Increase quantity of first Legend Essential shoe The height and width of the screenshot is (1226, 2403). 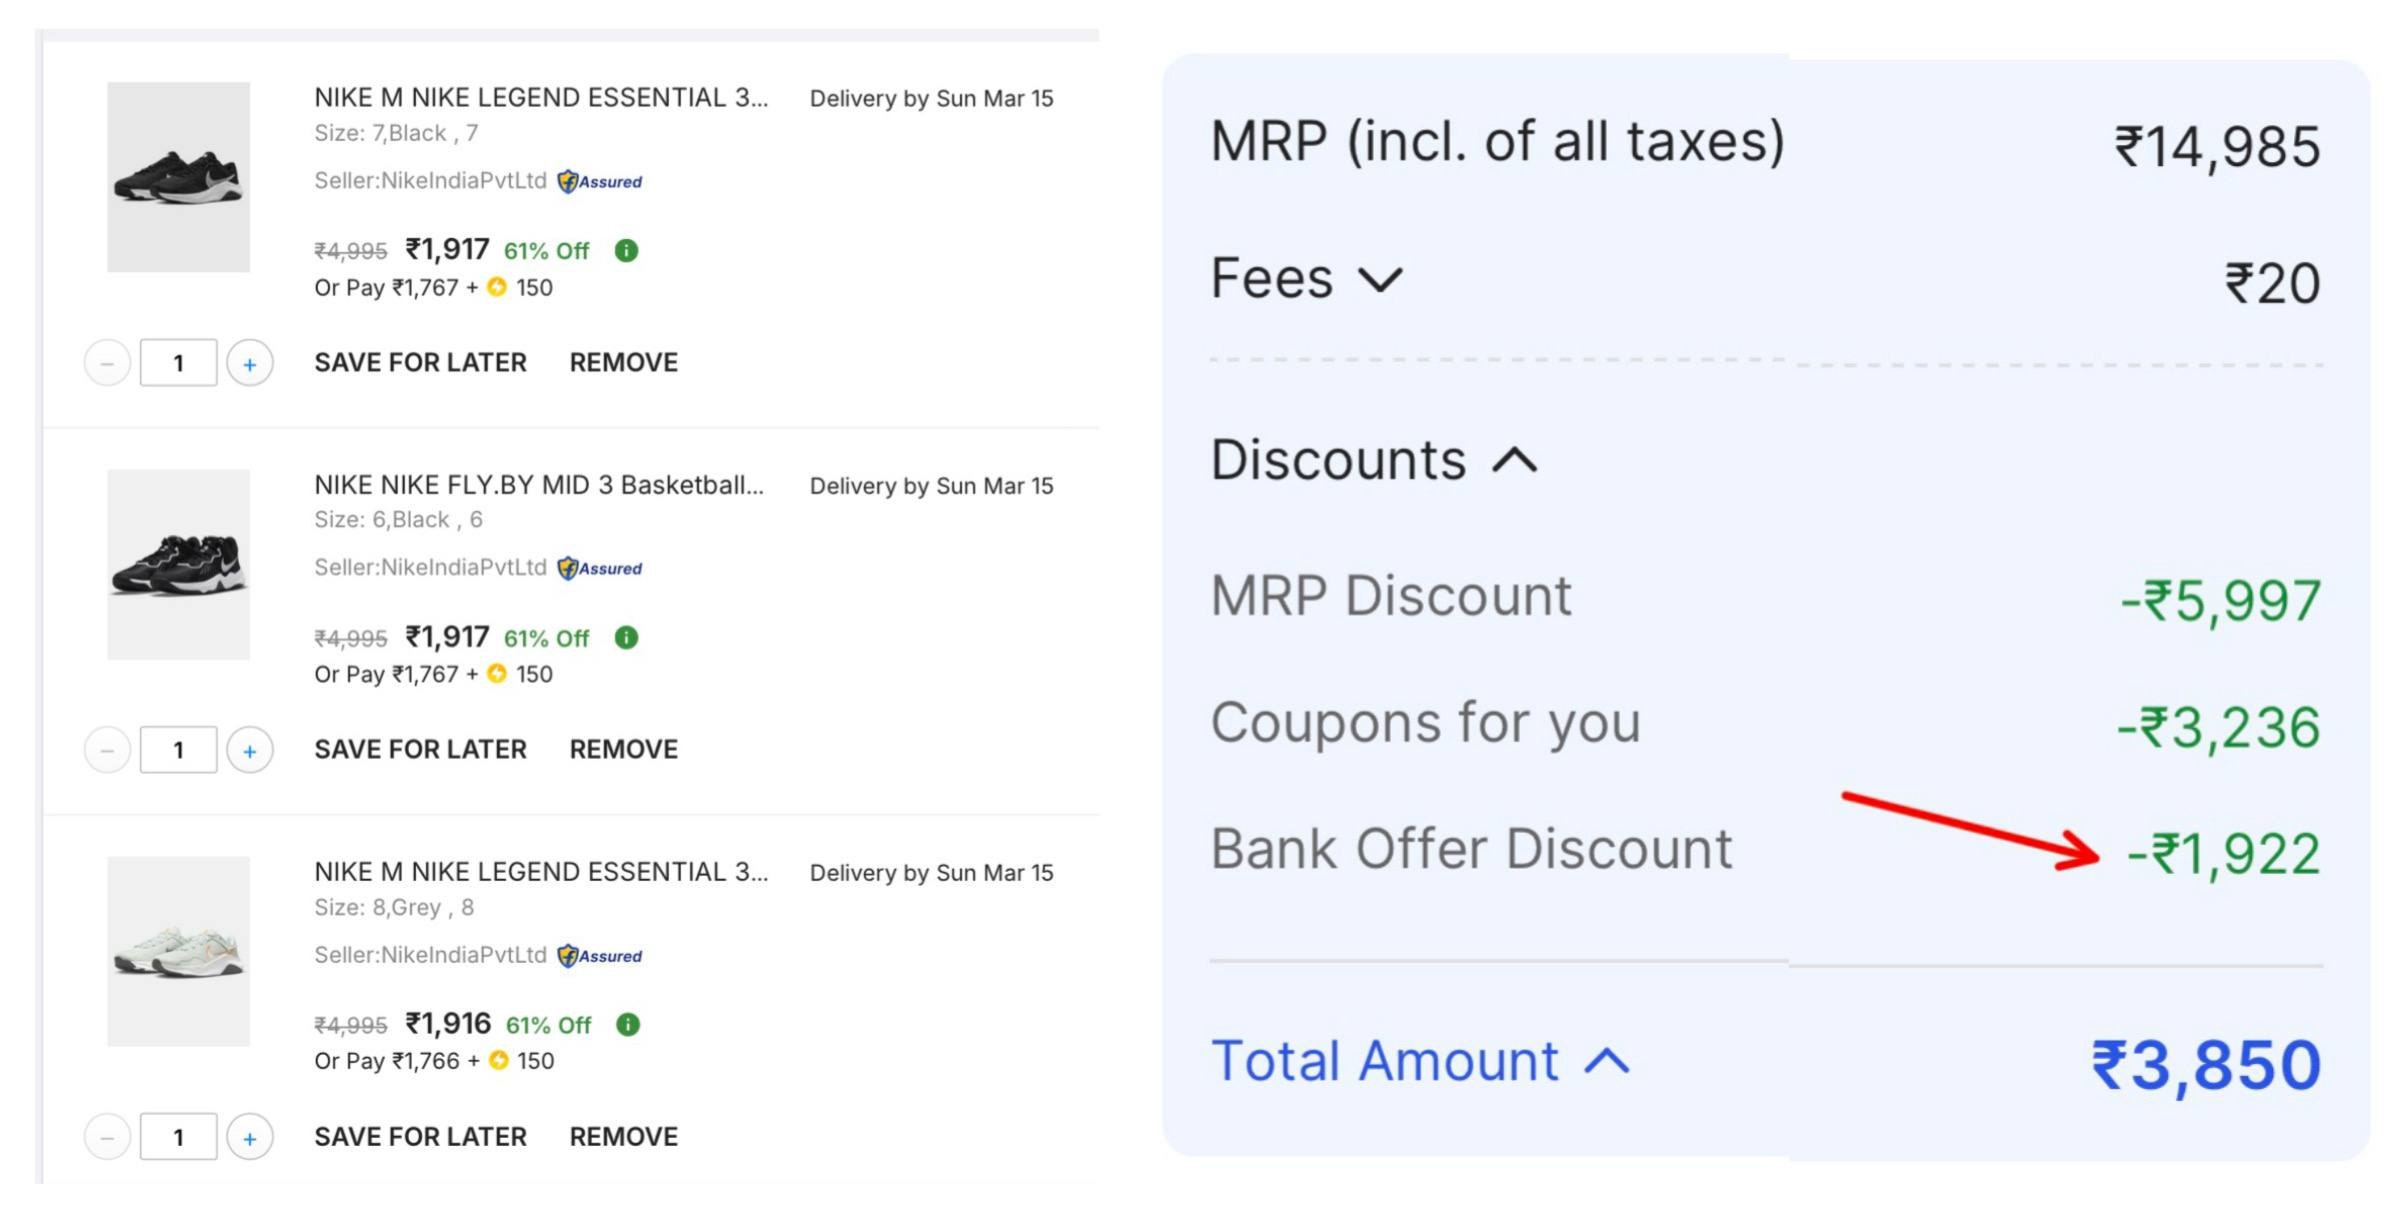coord(250,363)
